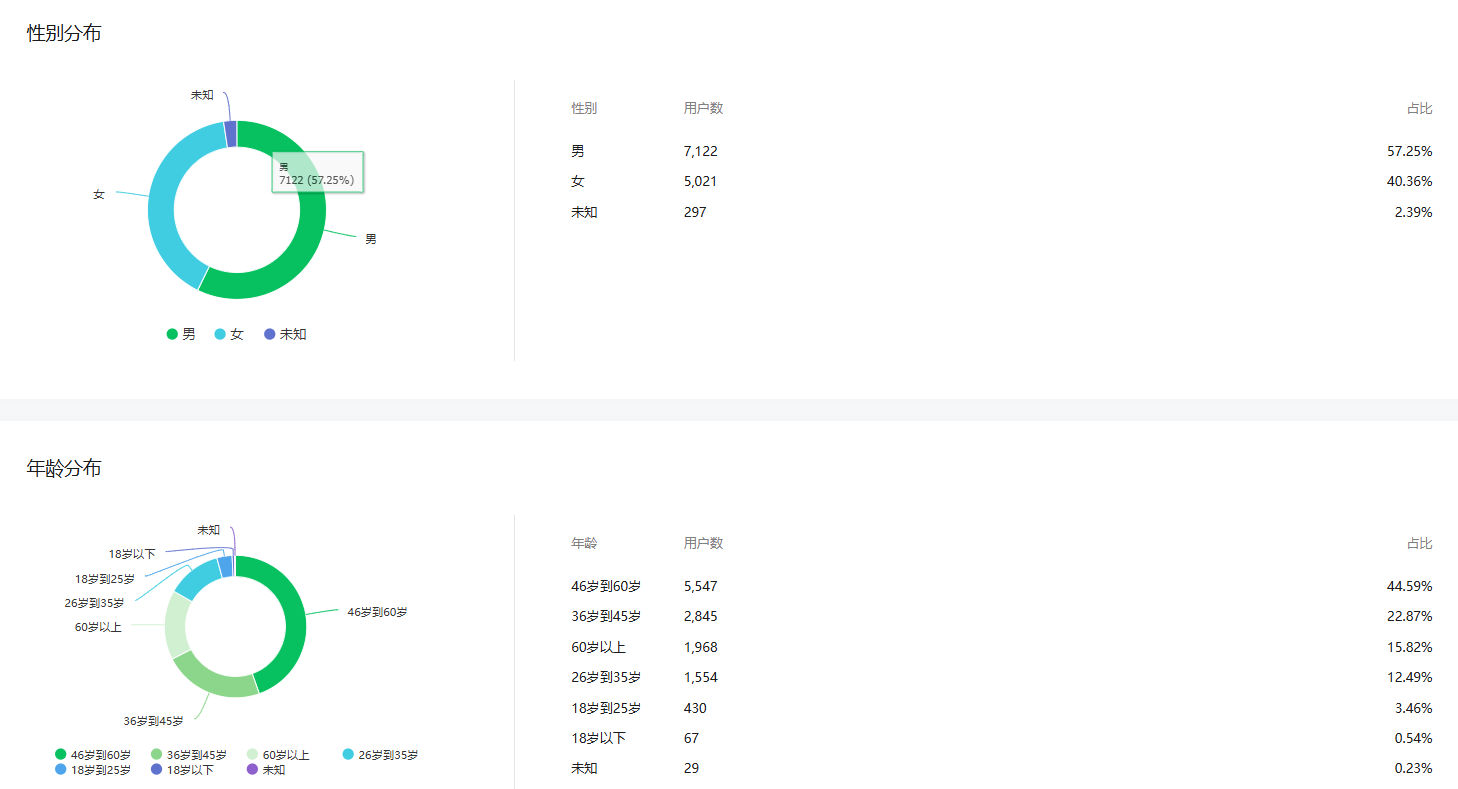This screenshot has height=789, width=1458.
Task: Select 36岁到45岁 row in age table
Action: pyautogui.click(x=606, y=616)
